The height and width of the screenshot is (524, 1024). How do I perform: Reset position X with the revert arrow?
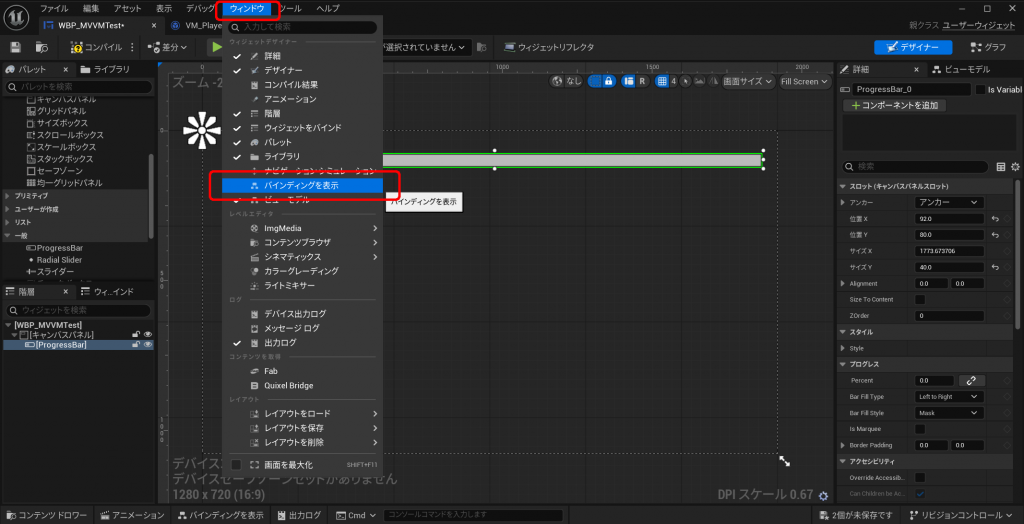tap(995, 218)
